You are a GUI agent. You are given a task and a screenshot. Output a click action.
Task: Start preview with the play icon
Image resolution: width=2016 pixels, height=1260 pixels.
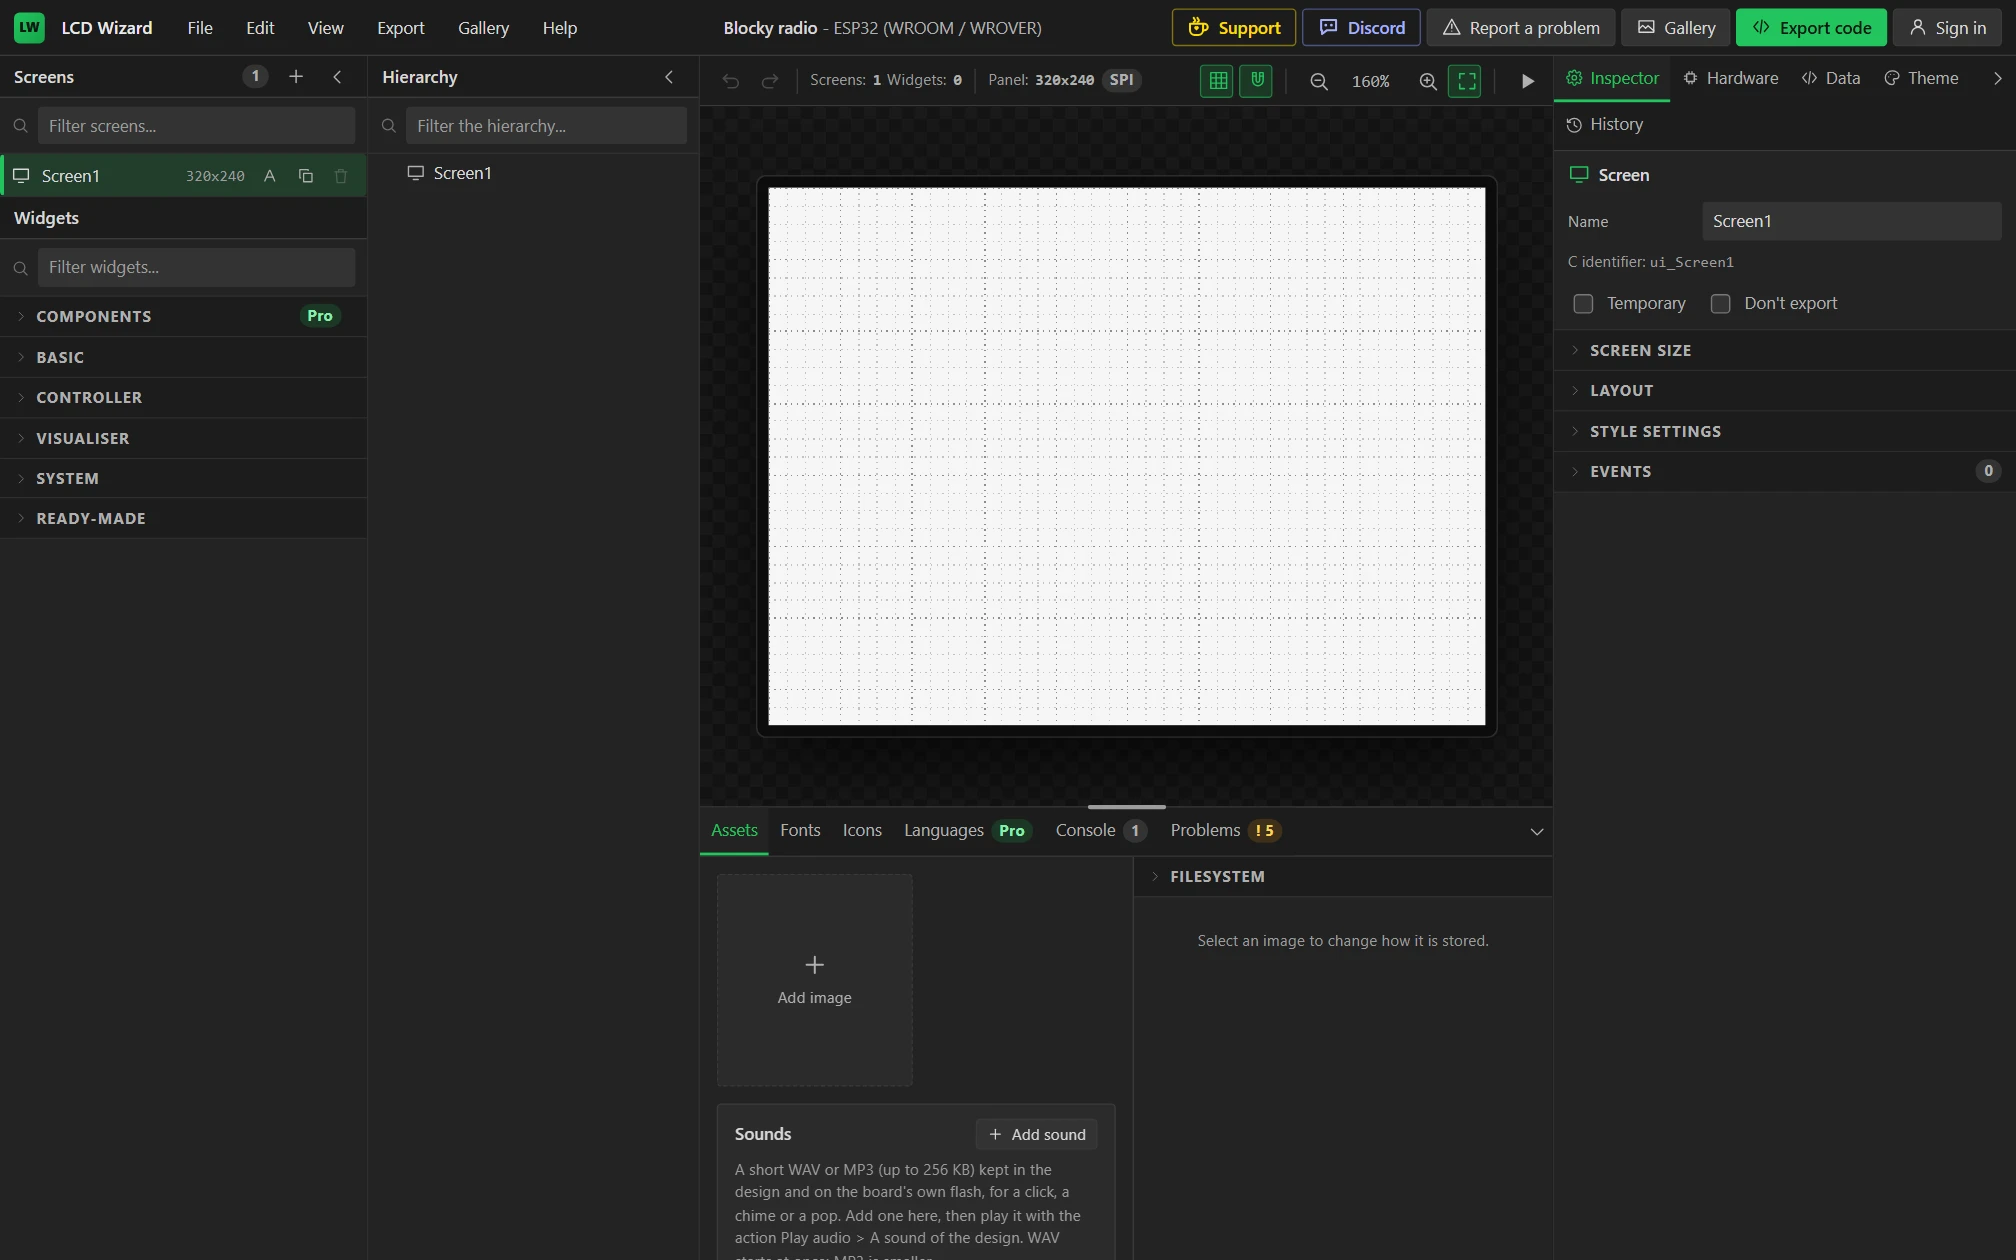pyautogui.click(x=1528, y=81)
